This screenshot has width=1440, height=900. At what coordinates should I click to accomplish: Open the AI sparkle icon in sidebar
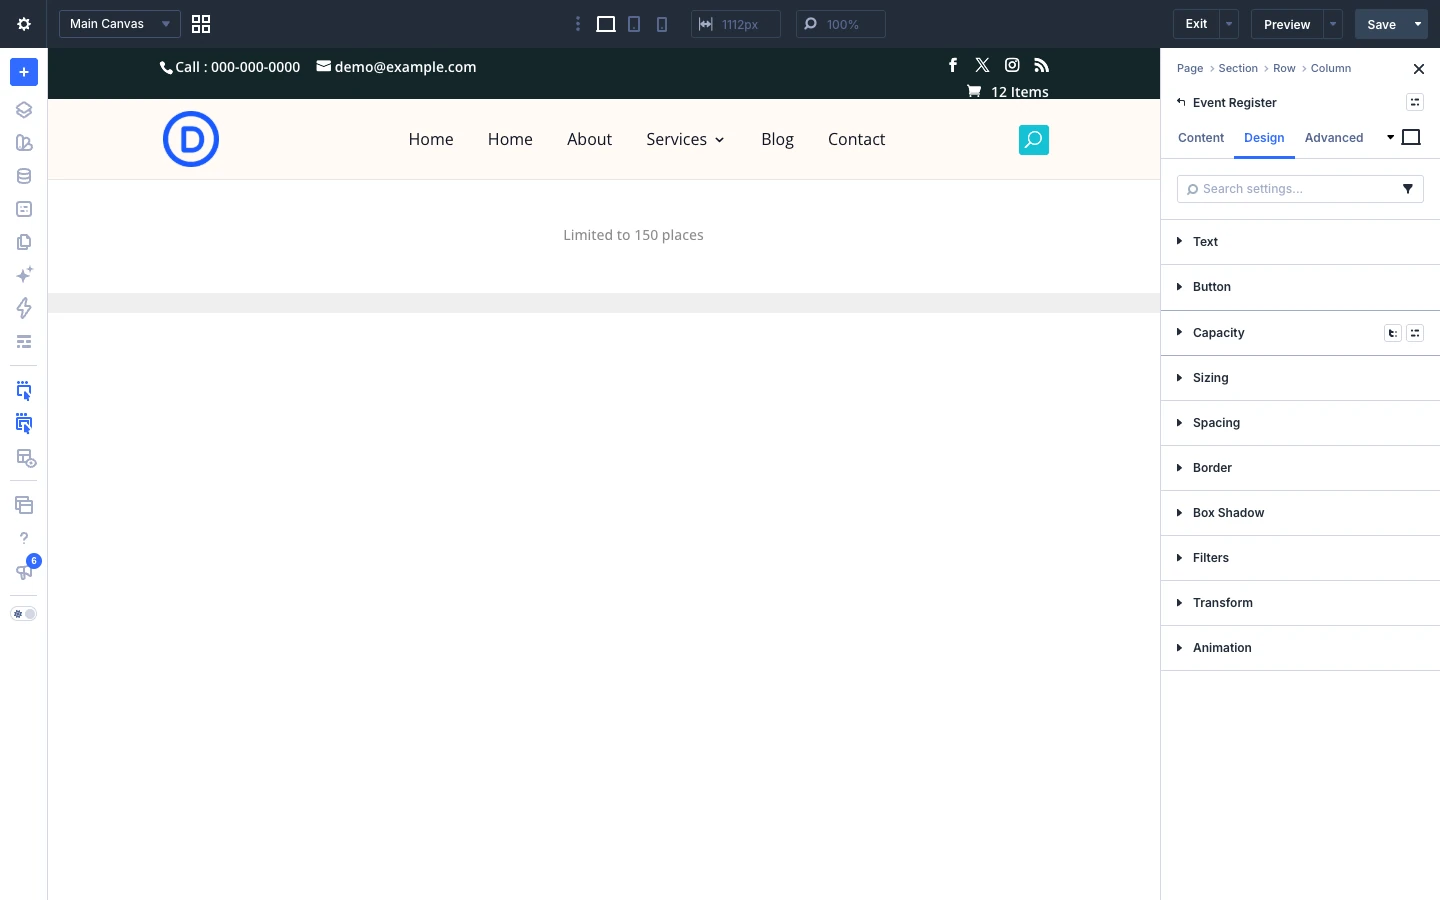pos(24,275)
